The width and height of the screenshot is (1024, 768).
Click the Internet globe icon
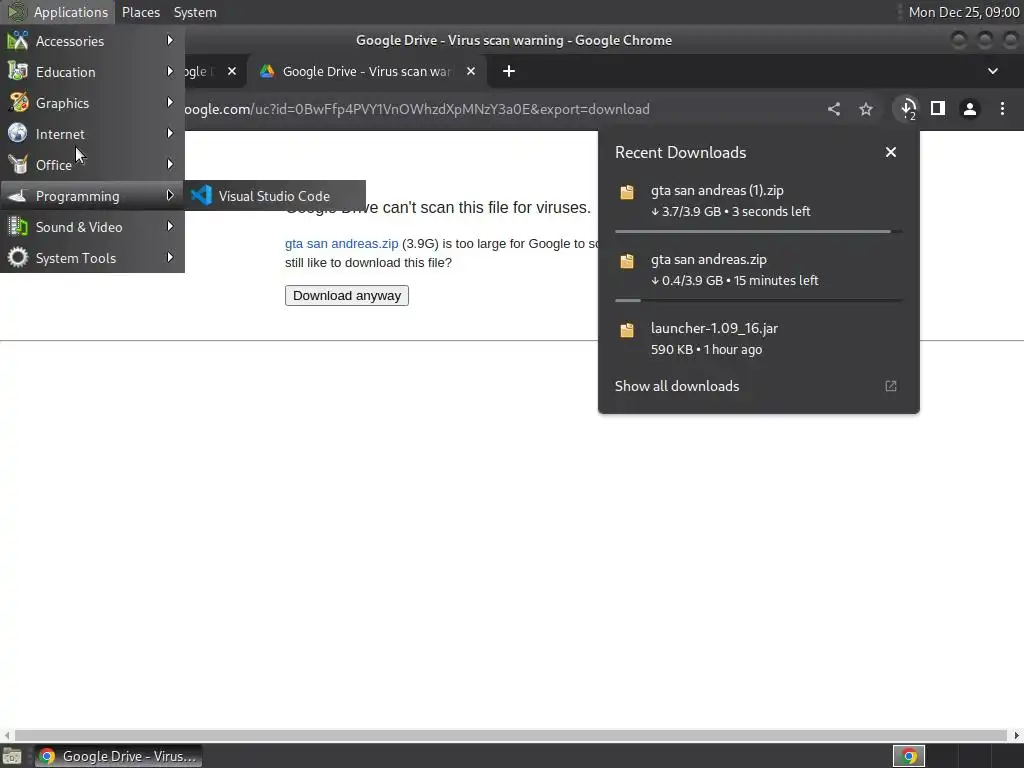(18, 133)
